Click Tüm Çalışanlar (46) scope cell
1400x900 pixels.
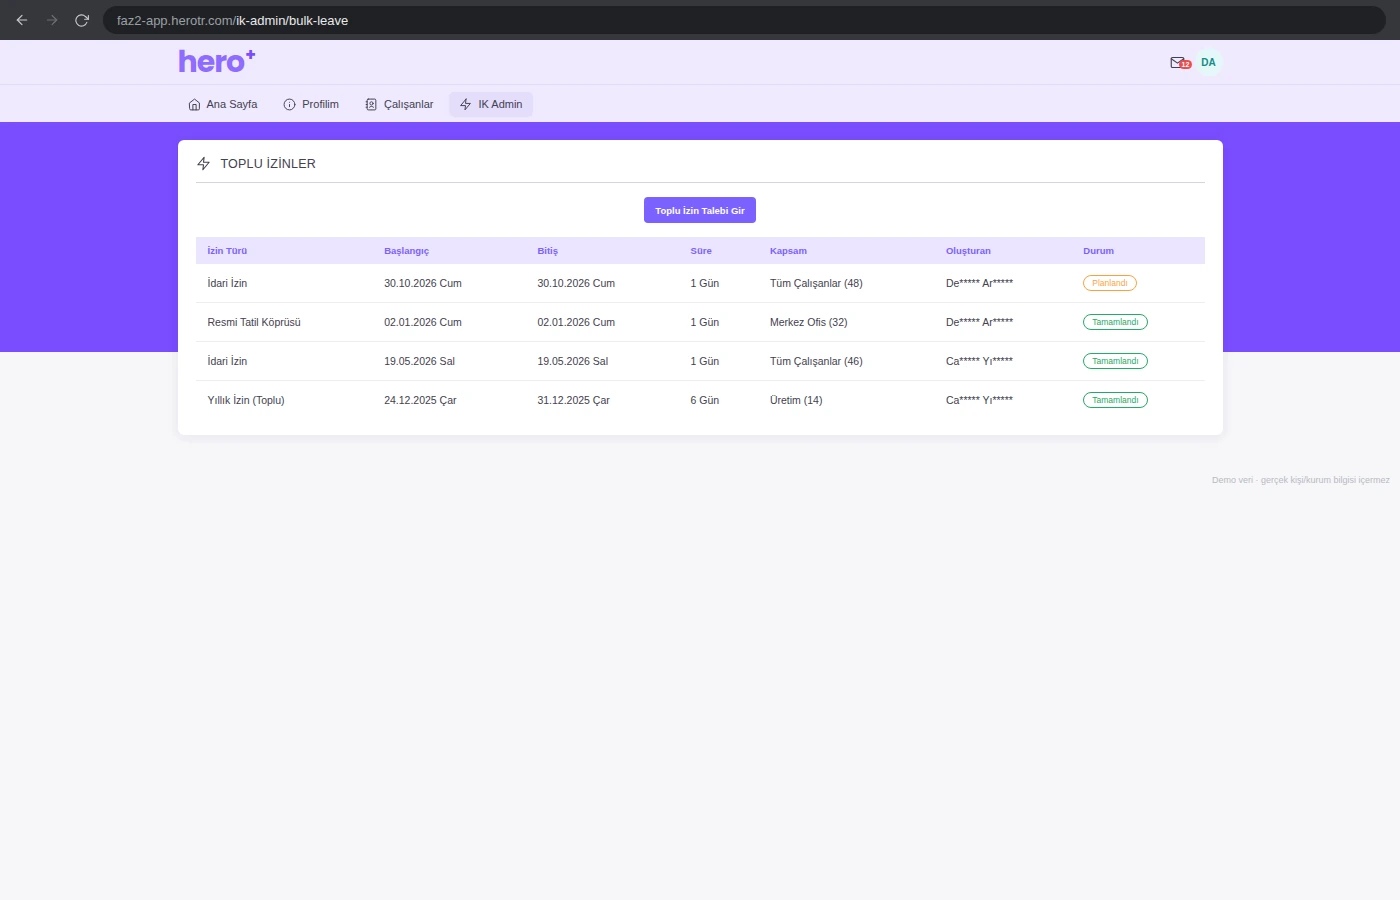coord(816,361)
